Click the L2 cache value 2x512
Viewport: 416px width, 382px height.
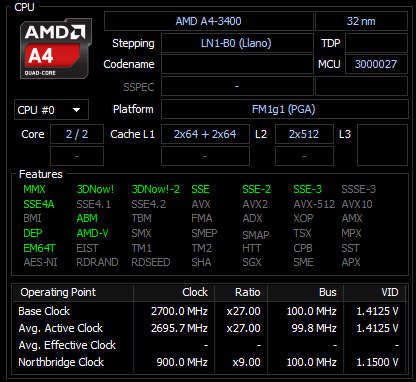(x=304, y=134)
